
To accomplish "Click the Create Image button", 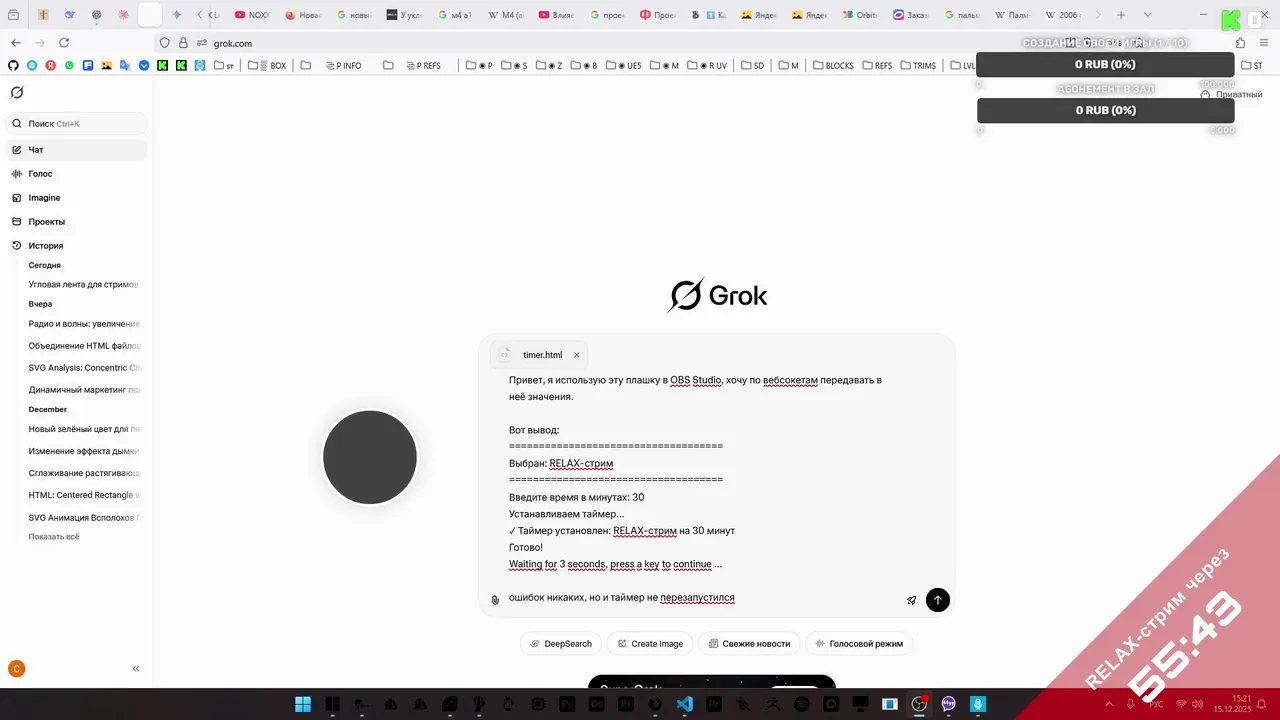I will point(649,644).
